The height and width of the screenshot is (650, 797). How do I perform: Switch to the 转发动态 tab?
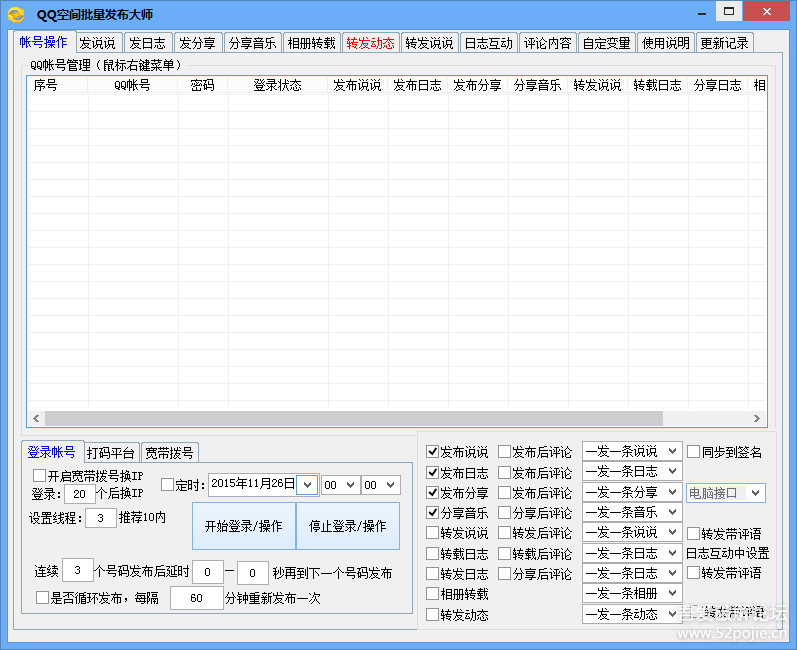coord(370,43)
